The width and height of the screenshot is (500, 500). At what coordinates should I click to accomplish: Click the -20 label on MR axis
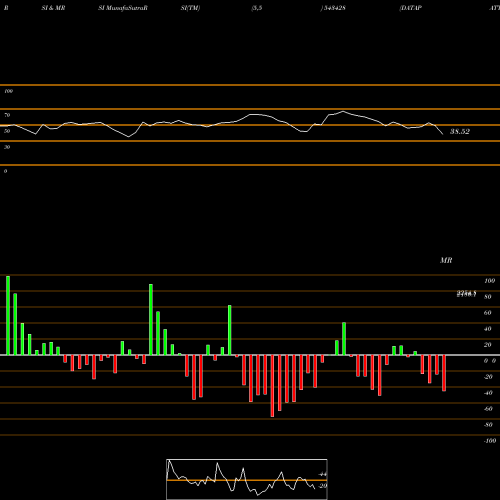pyautogui.click(x=488, y=377)
